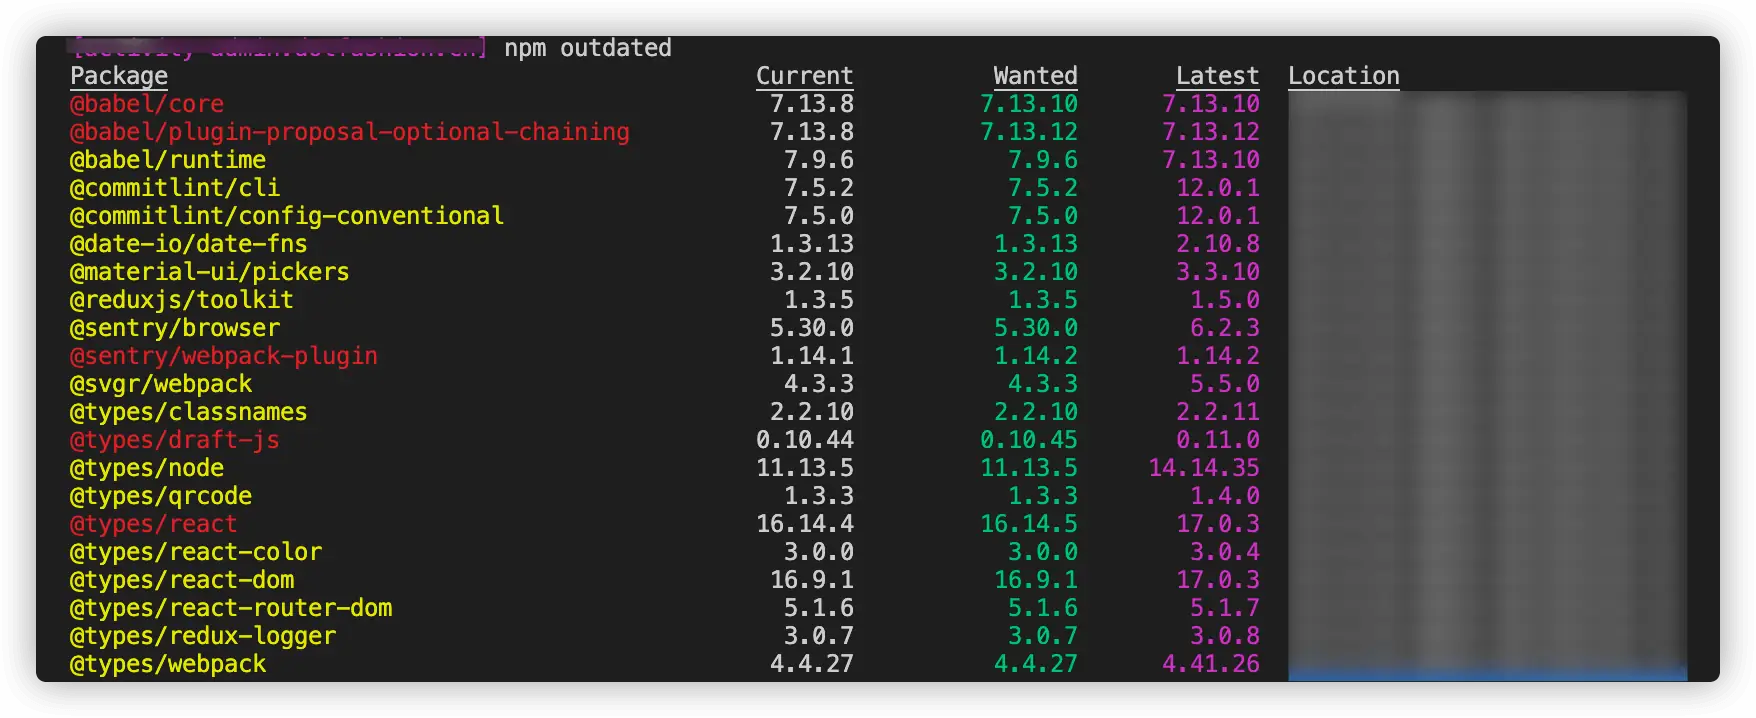The width and height of the screenshot is (1756, 718).
Task: Click current version 4.4.27 of @types/webpack
Action: pos(812,664)
